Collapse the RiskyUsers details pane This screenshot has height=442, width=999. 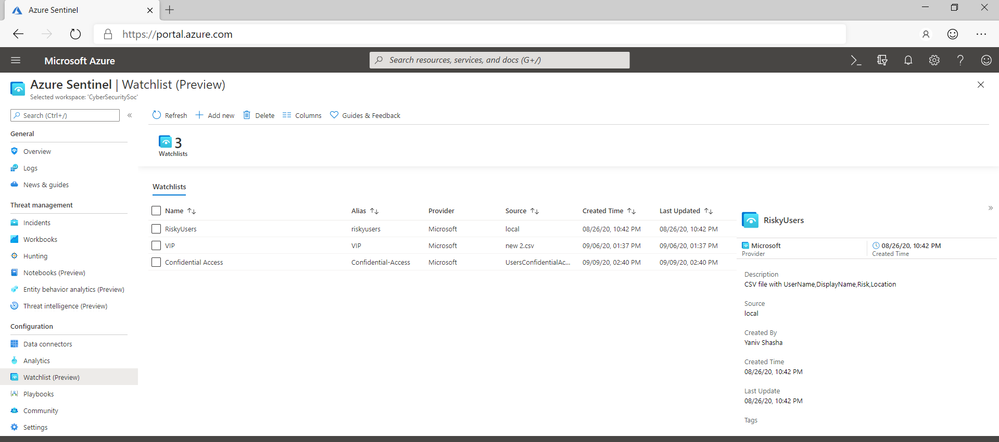(990, 208)
